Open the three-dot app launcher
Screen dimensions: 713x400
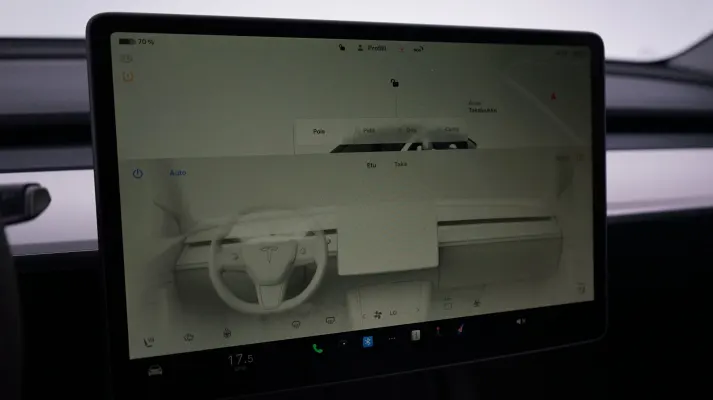pos(392,338)
